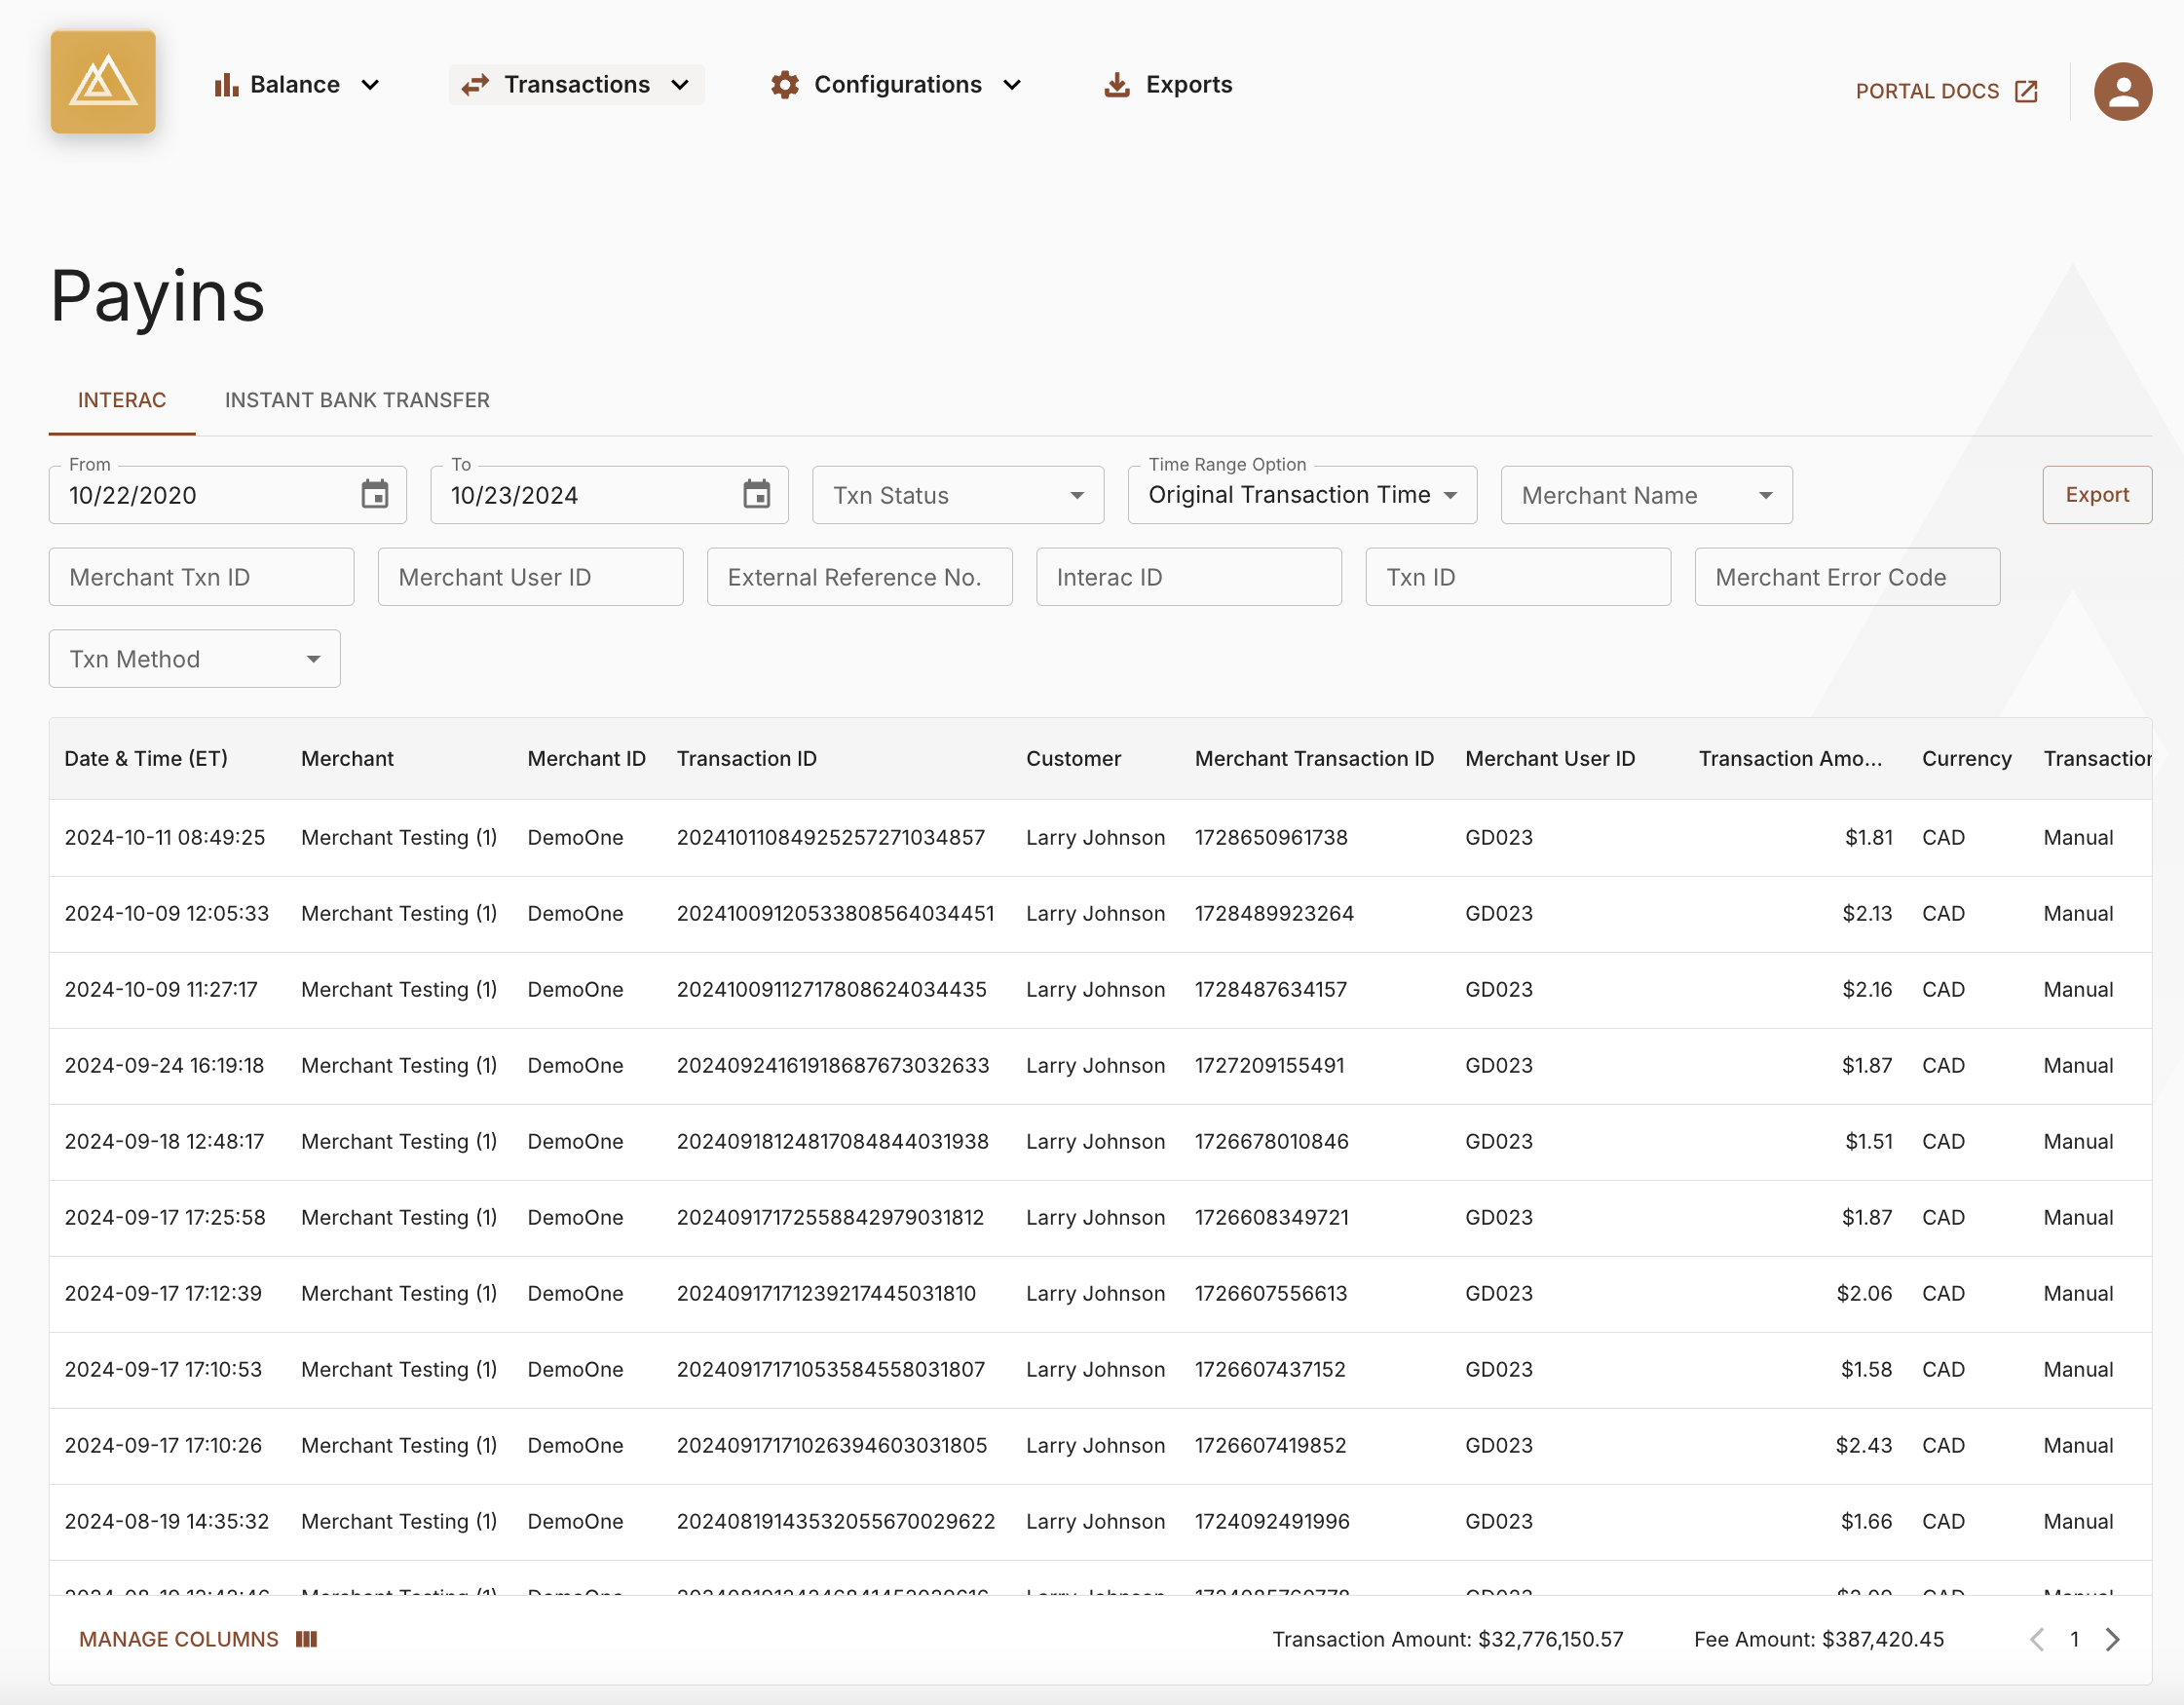Click MANAGE COLUMNS at the bottom

click(179, 1638)
